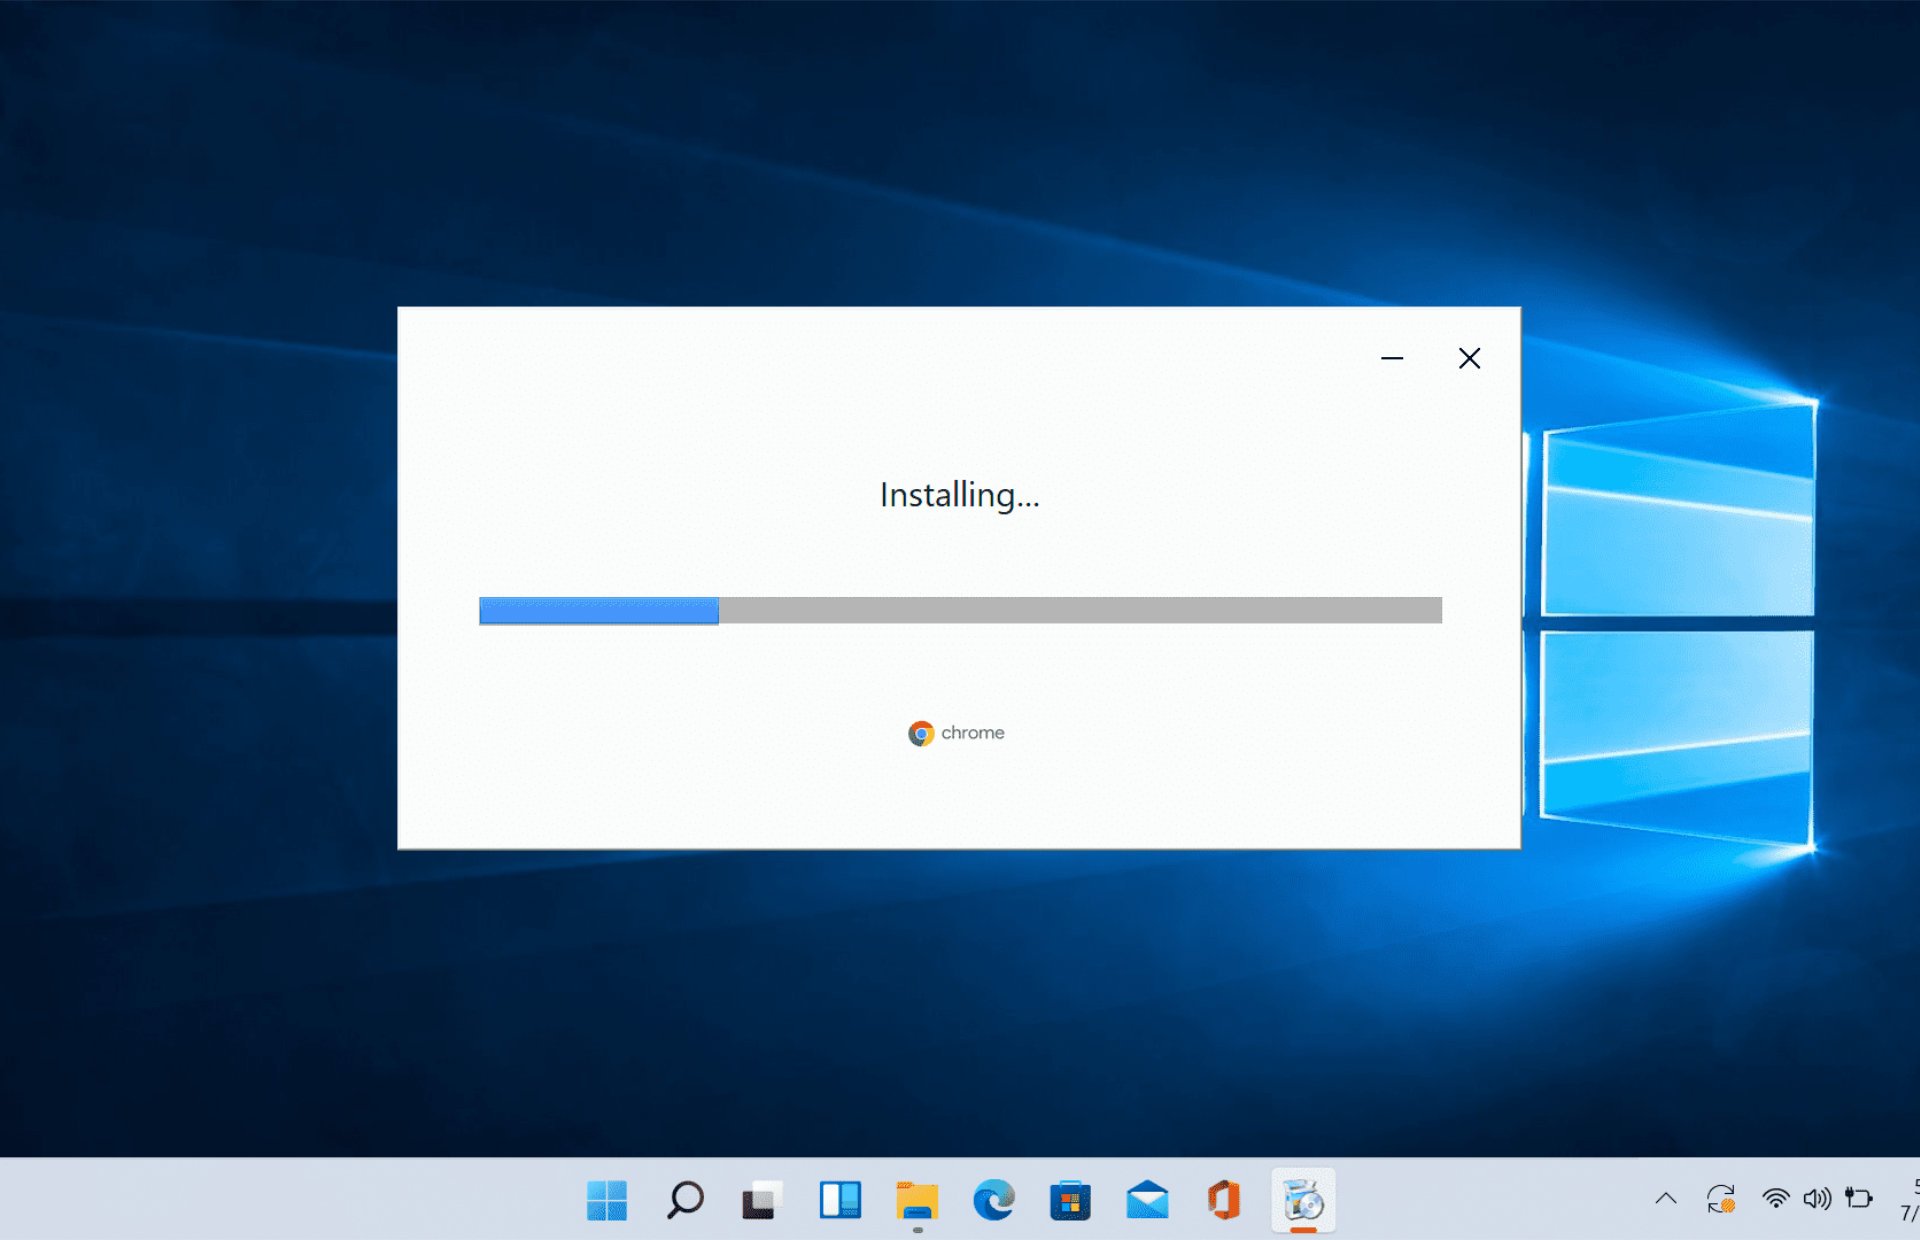Open the clock and date in taskbar
The image size is (1920, 1240).
pyautogui.click(x=1908, y=1199)
